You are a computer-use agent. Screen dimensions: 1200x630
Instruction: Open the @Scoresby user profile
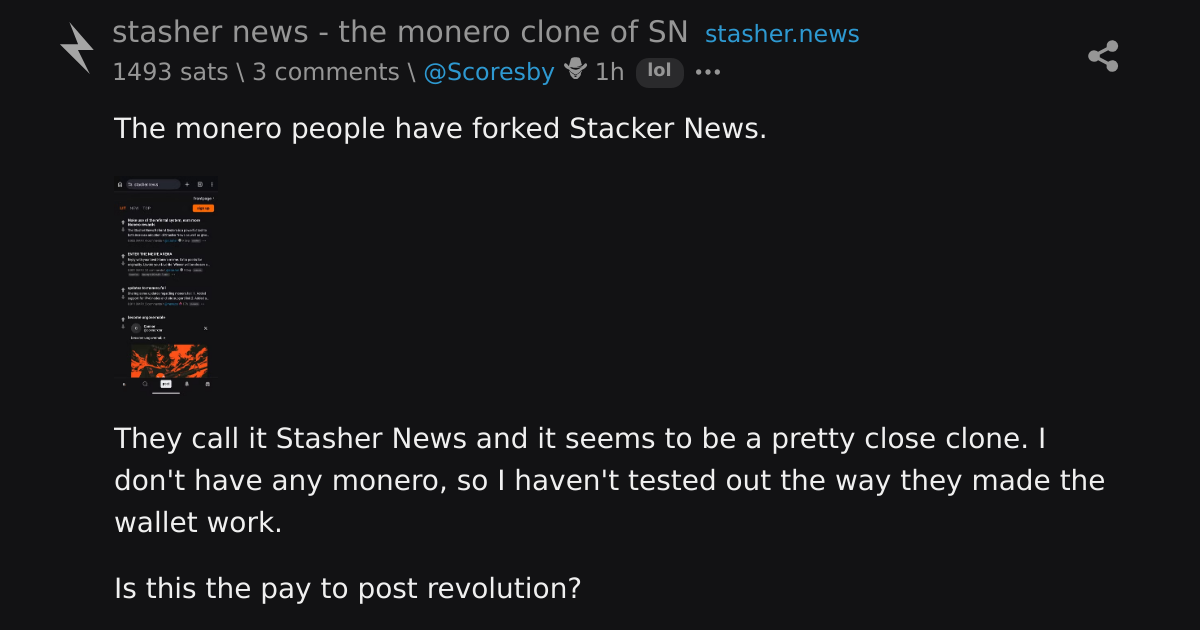click(x=489, y=72)
